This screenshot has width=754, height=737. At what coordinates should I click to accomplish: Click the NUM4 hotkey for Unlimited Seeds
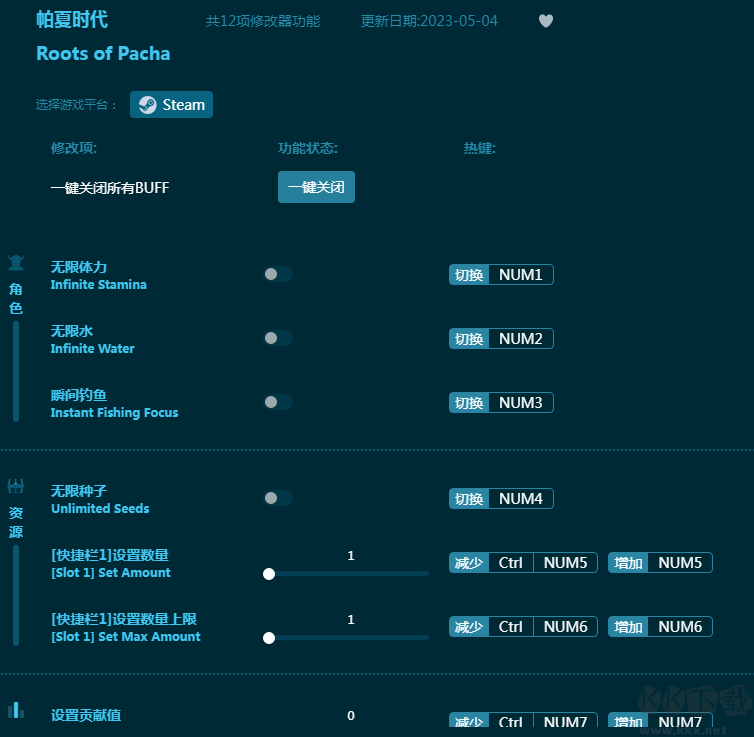coord(520,499)
